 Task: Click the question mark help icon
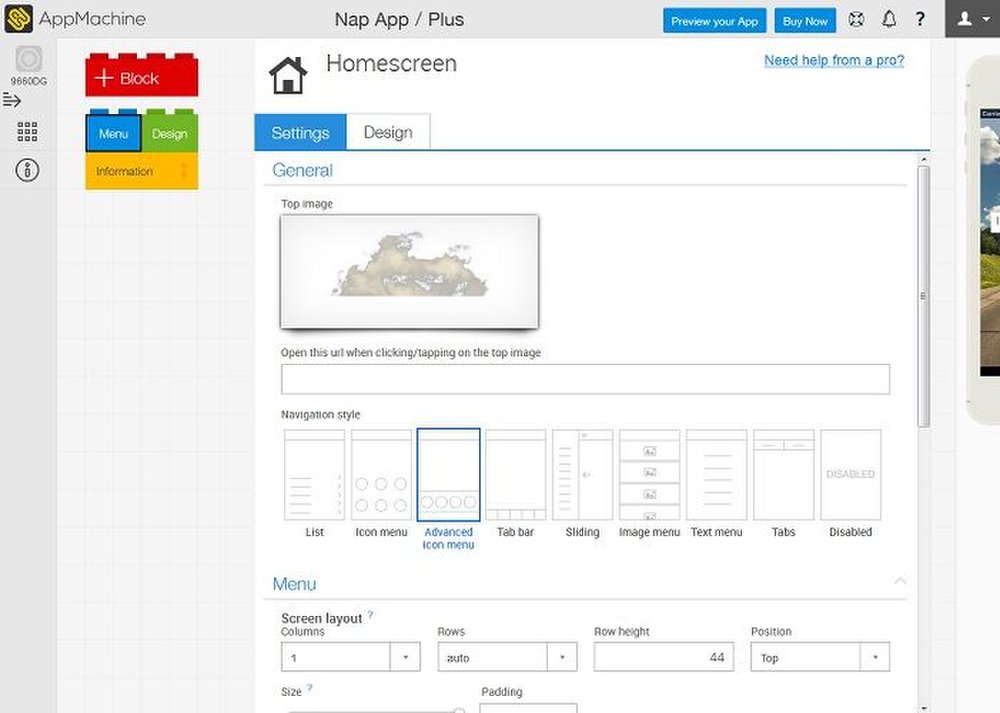pos(920,20)
